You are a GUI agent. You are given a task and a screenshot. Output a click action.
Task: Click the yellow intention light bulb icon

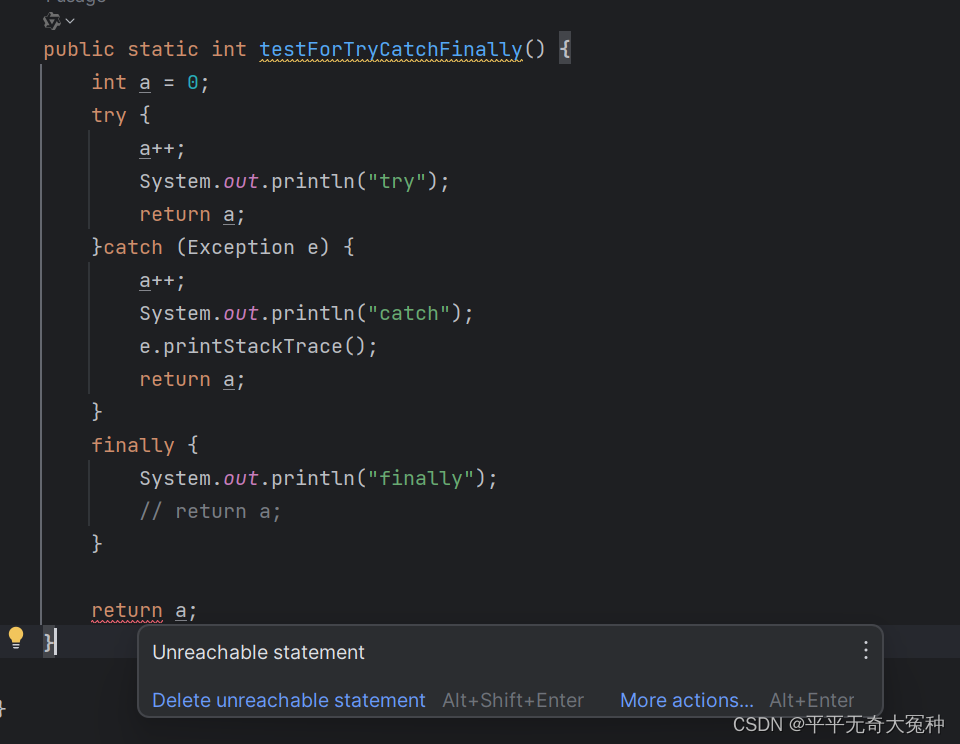[15, 637]
